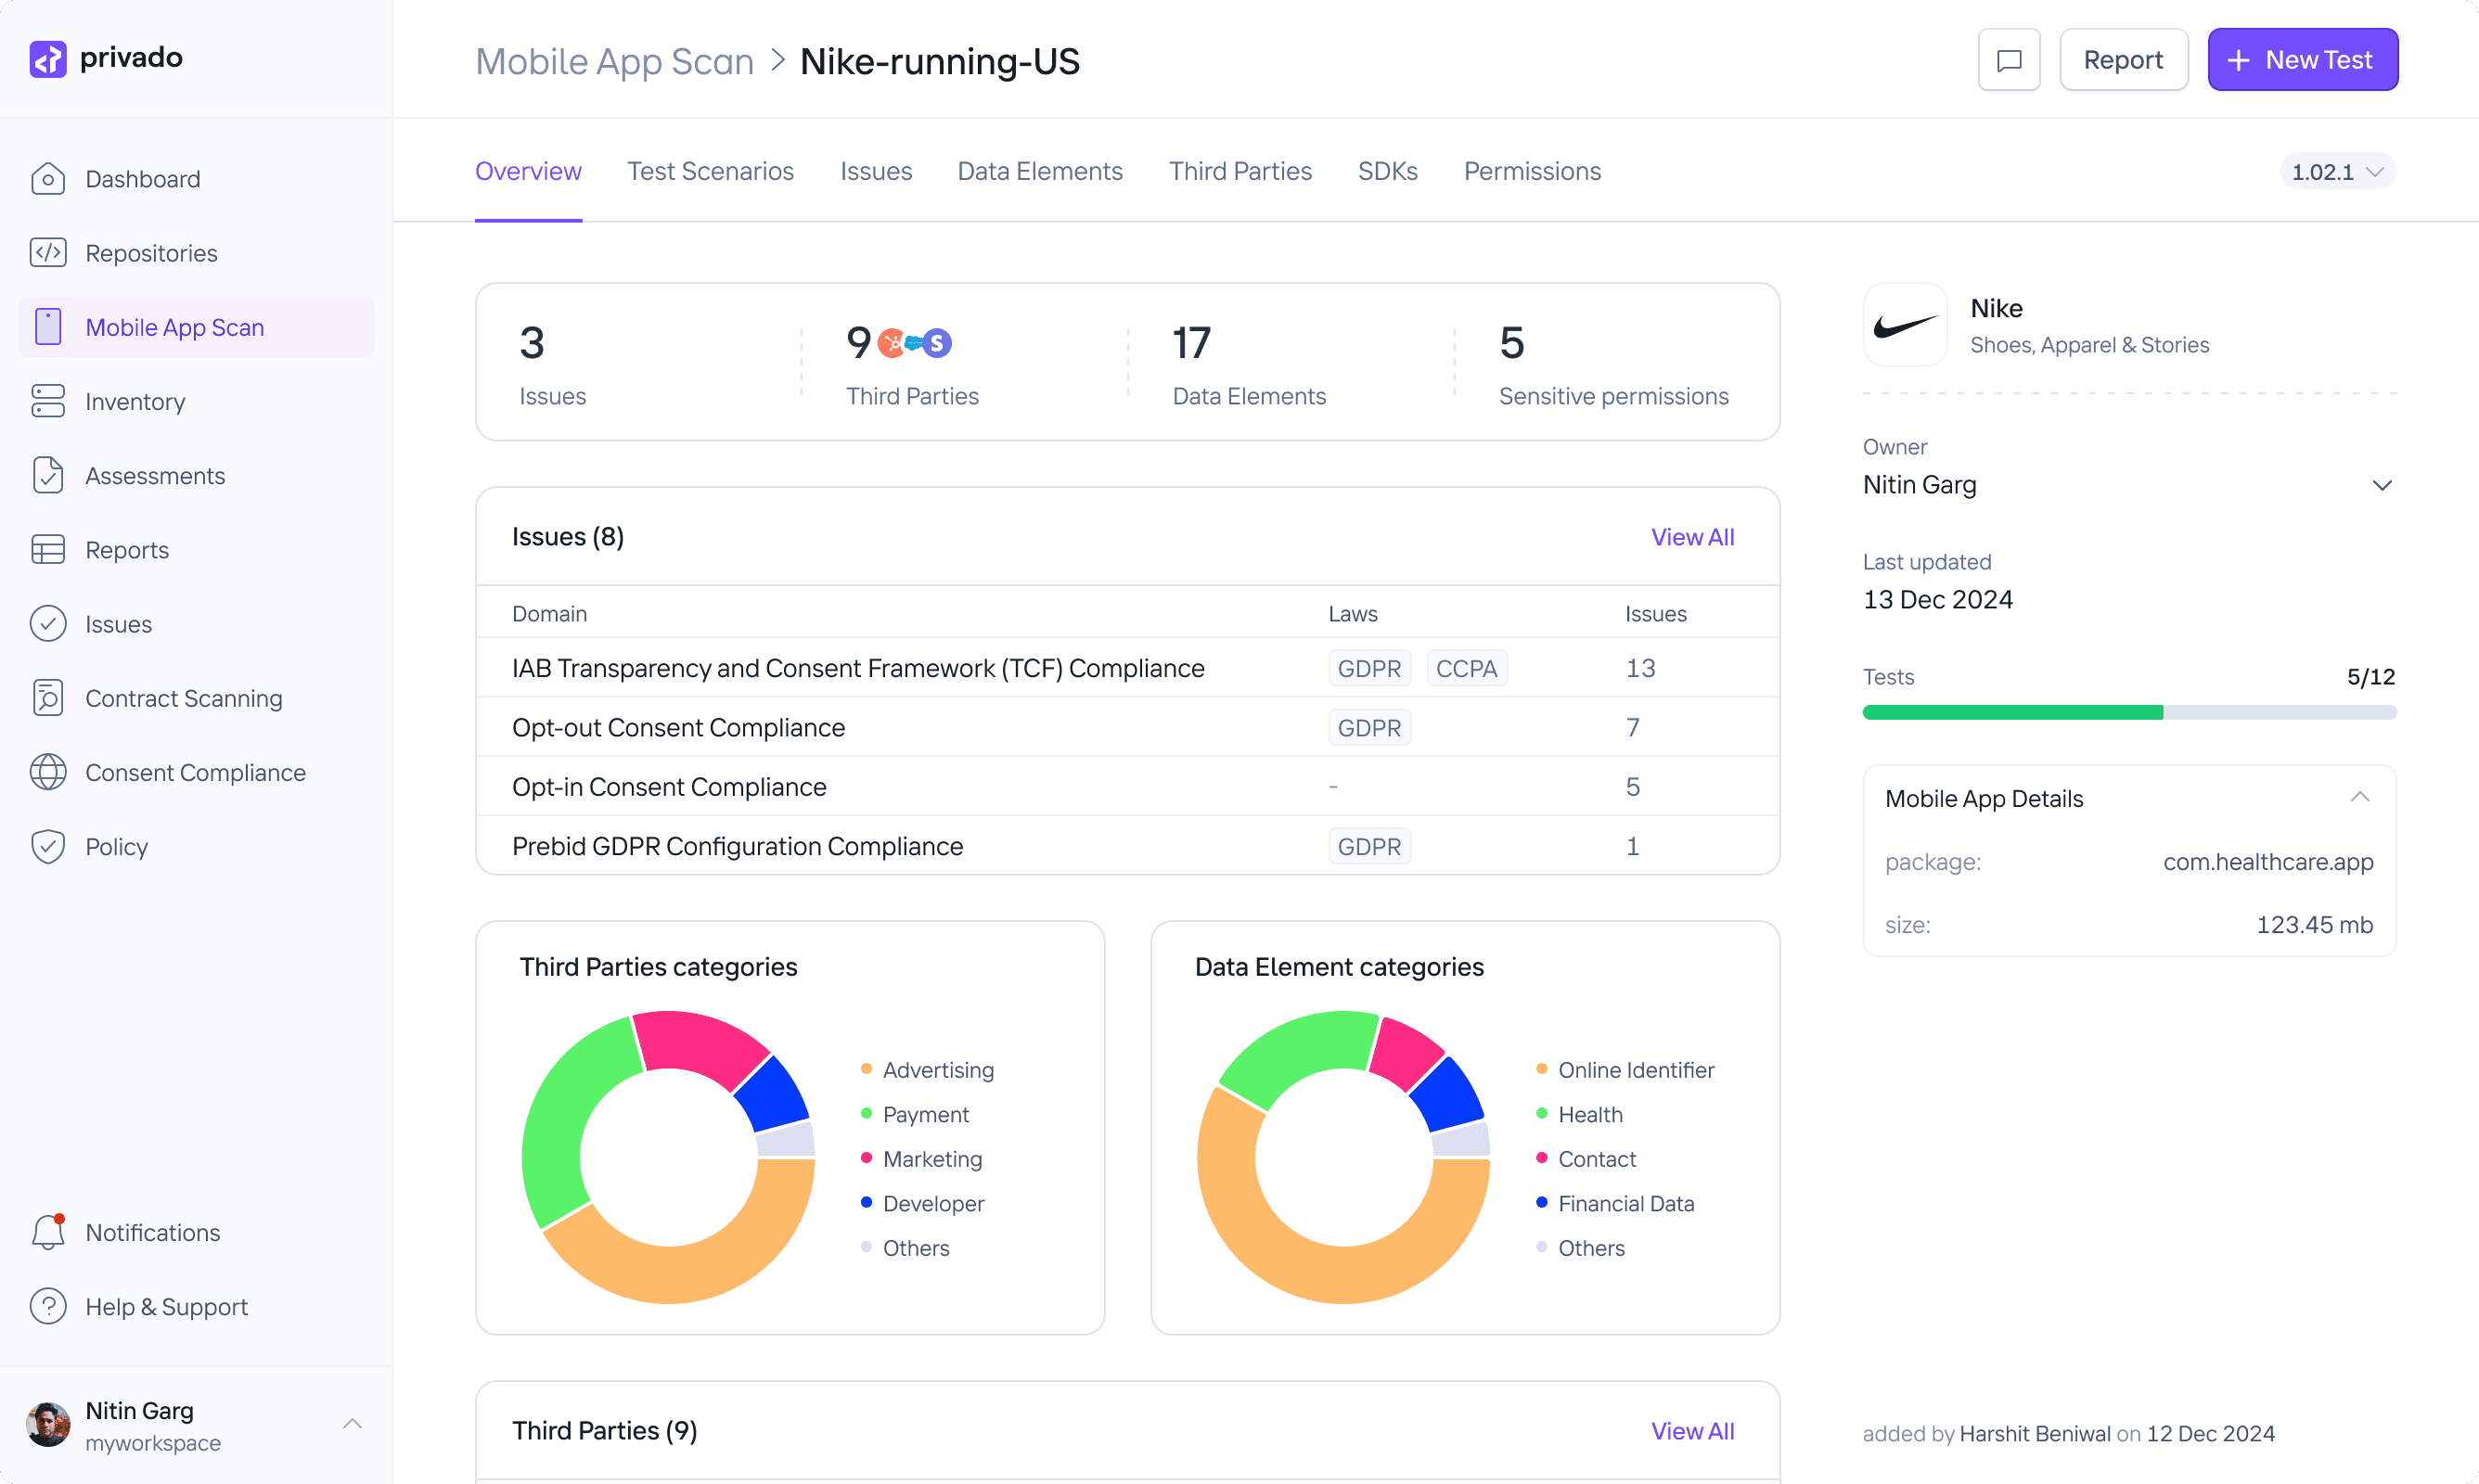Click View All link in Issues card
This screenshot has width=2479, height=1484.
click(x=1692, y=537)
